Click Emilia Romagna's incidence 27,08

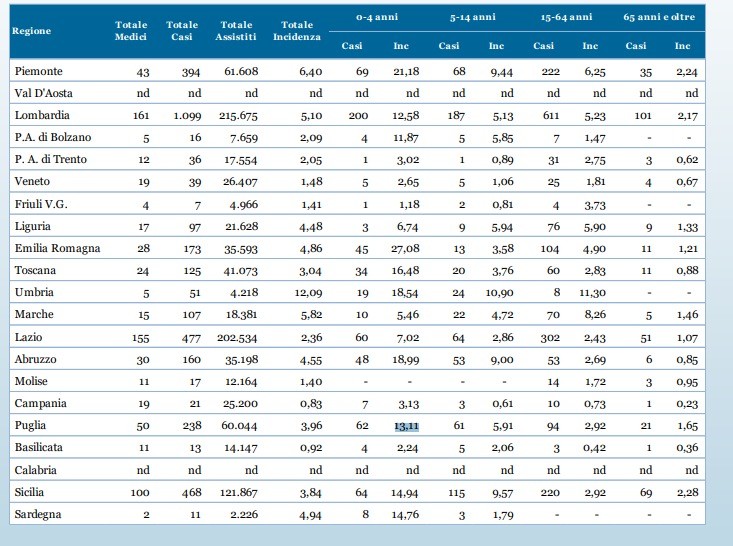405,249
